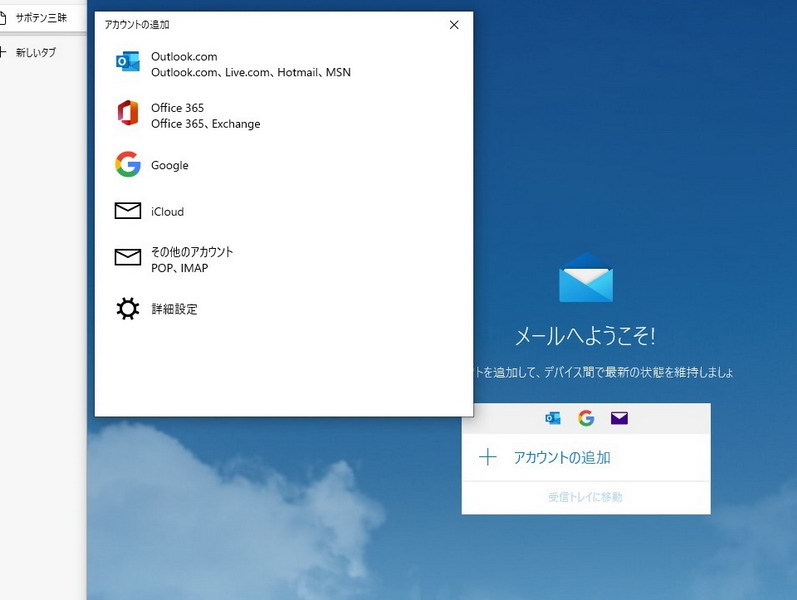Open 詳細設定 advanced setup label
The width and height of the screenshot is (797, 600).
pos(174,309)
